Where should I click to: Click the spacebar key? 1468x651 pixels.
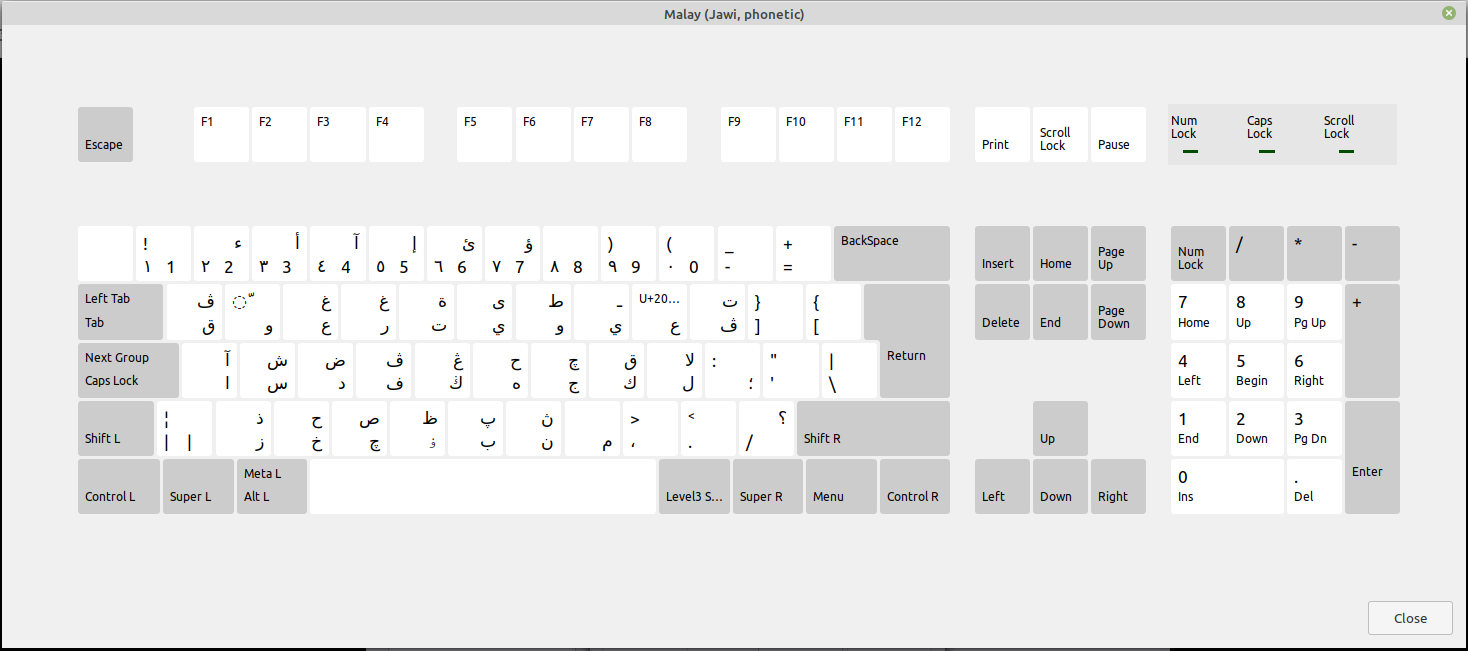click(x=483, y=486)
